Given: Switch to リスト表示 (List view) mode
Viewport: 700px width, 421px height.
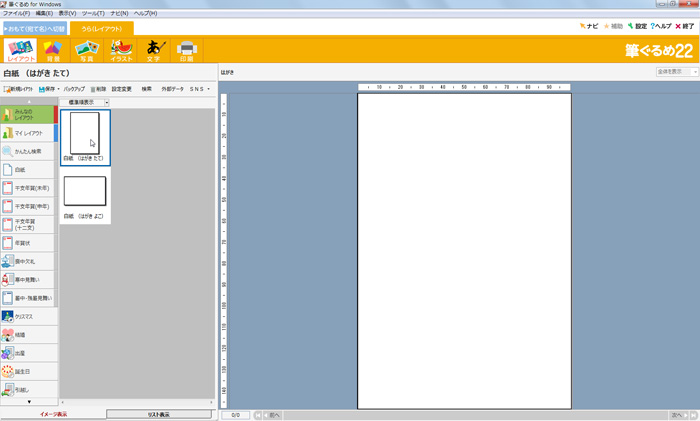Looking at the screenshot, I should (159, 414).
